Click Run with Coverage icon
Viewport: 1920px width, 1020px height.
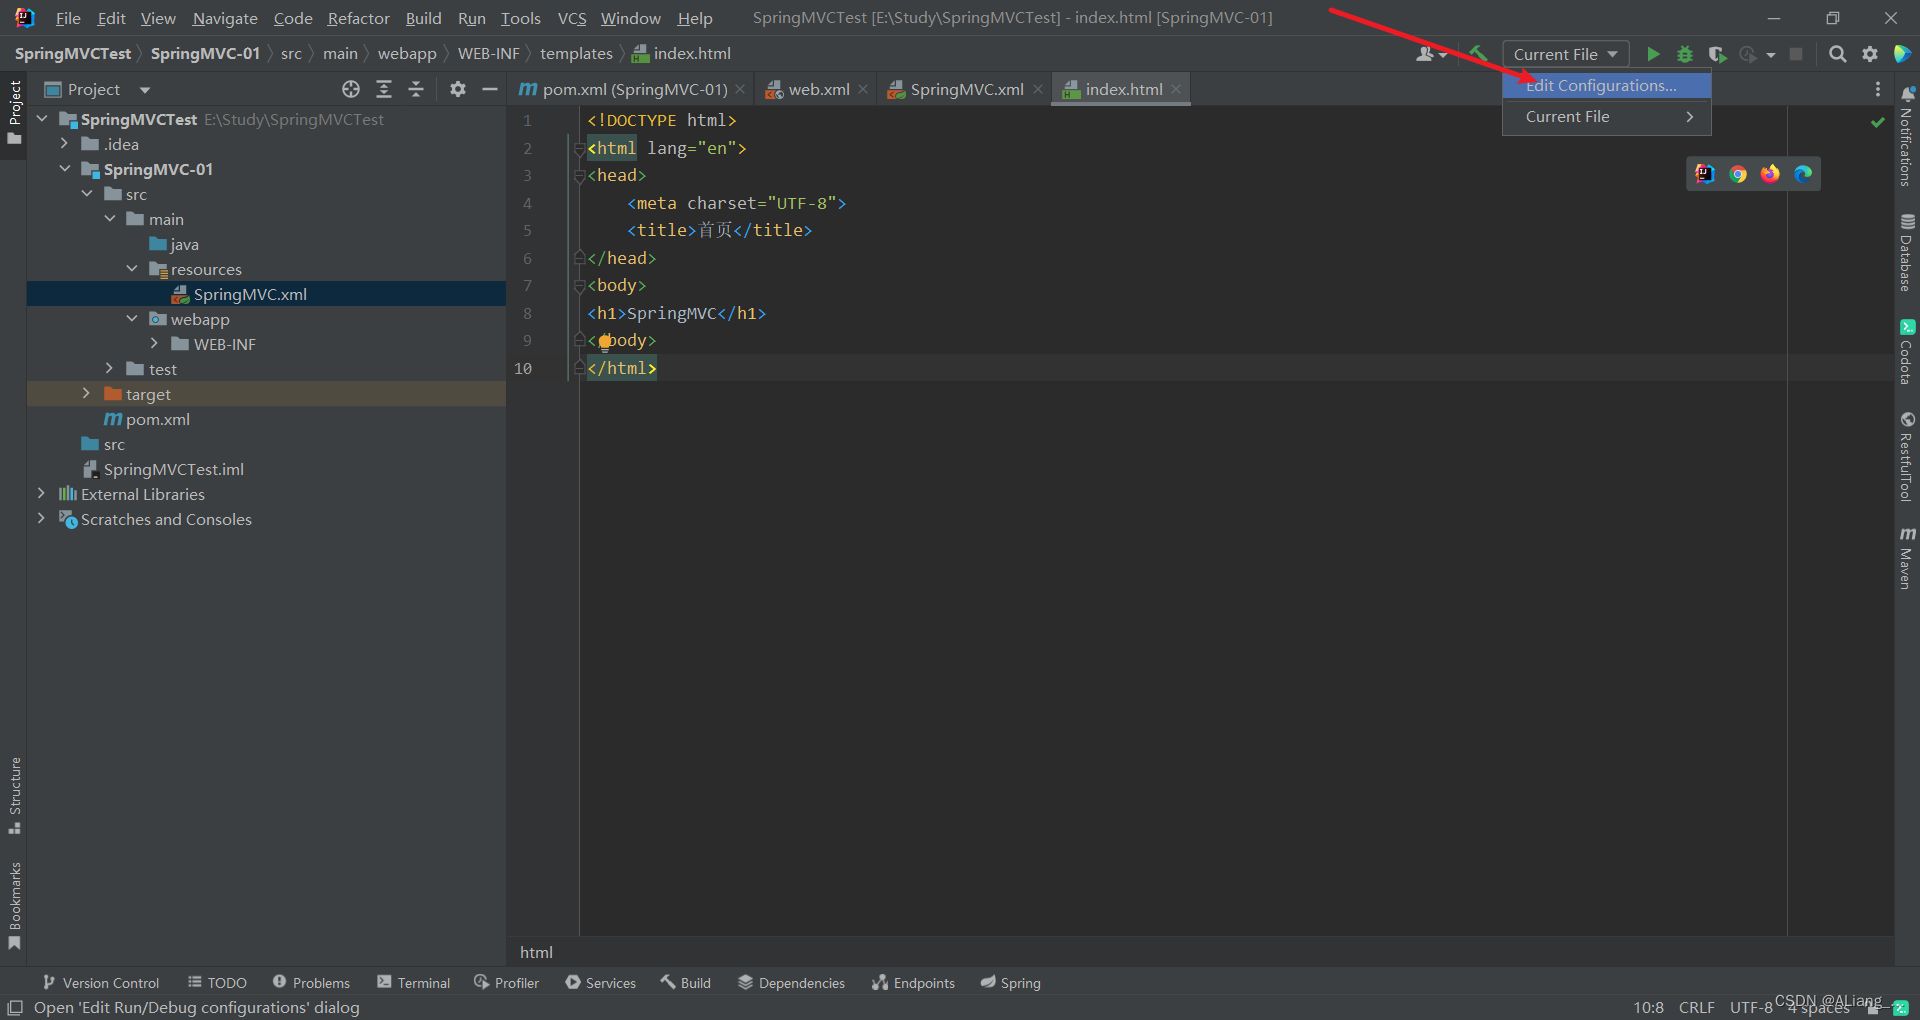pyautogui.click(x=1717, y=54)
